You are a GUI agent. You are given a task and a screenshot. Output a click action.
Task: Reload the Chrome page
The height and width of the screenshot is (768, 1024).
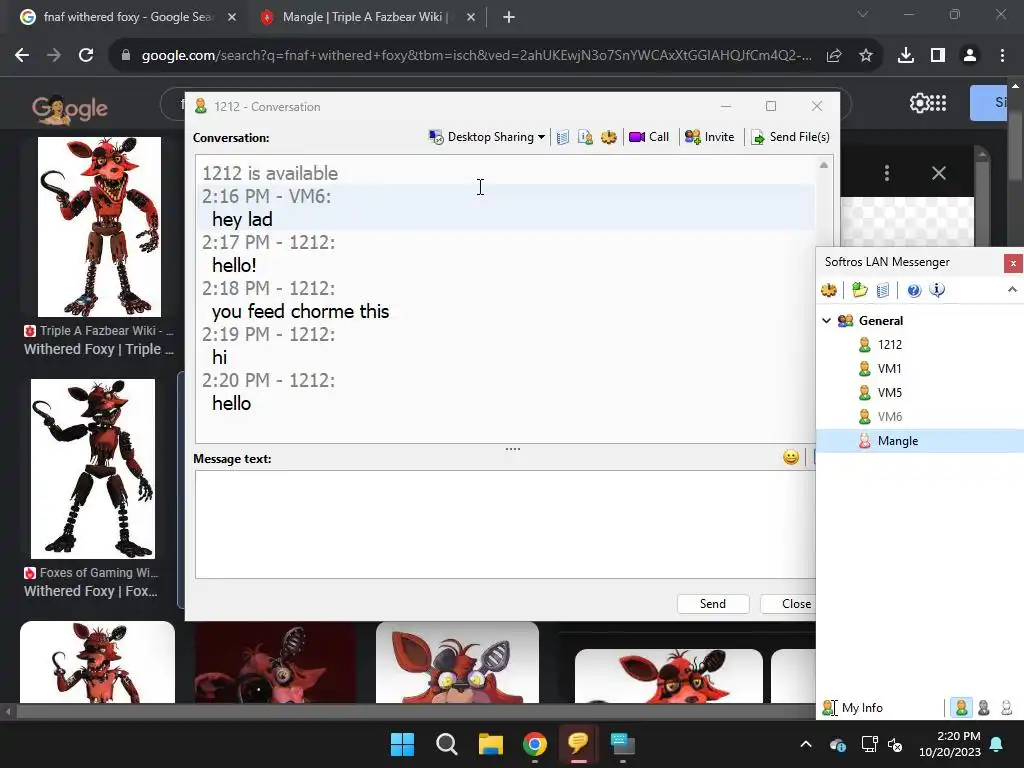click(86, 56)
